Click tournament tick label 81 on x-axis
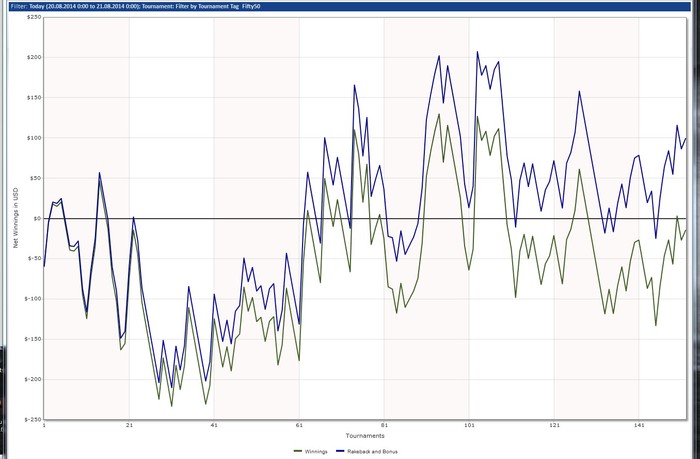 click(384, 425)
